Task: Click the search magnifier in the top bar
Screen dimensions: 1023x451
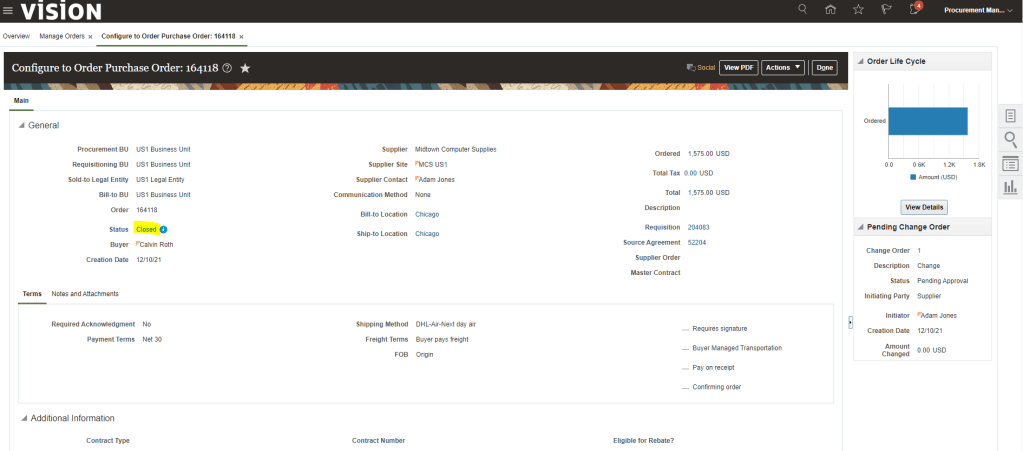Action: click(x=802, y=10)
